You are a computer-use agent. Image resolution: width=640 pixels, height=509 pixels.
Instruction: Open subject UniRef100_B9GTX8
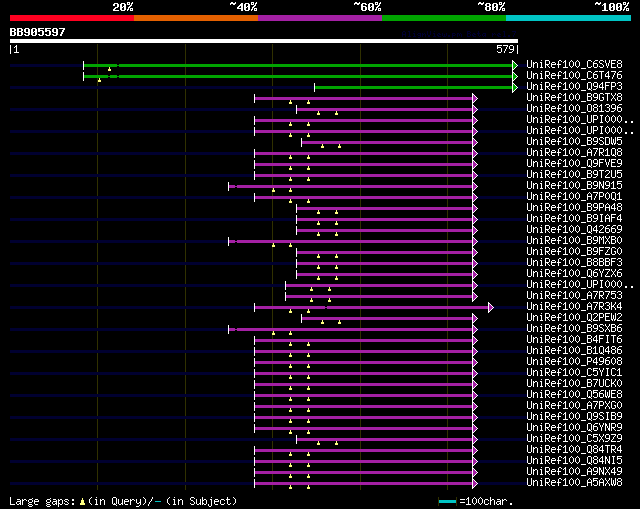coord(574,98)
